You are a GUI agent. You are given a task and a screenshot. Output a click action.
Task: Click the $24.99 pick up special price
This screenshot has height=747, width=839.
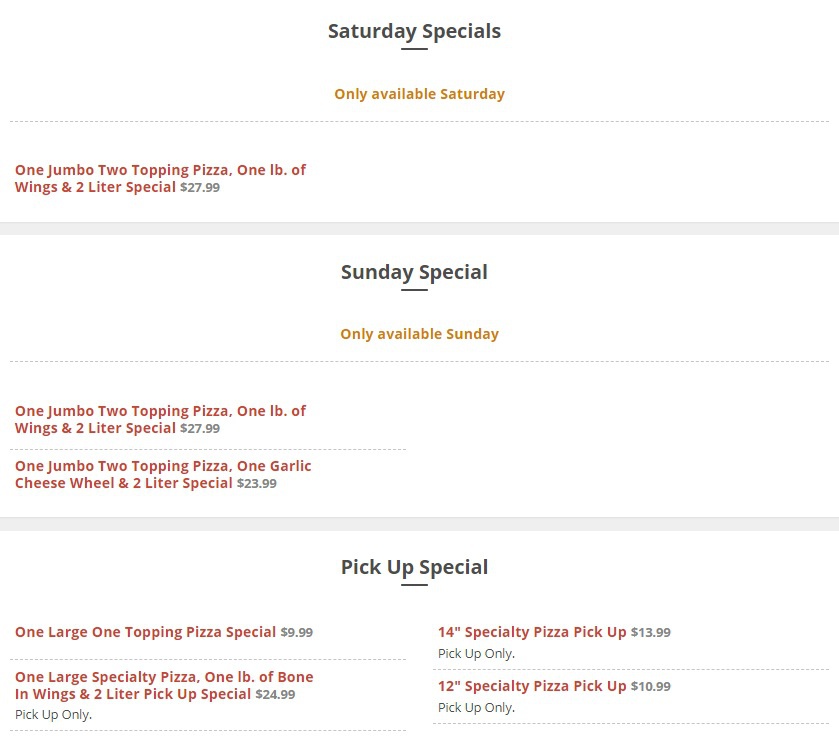[275, 695]
